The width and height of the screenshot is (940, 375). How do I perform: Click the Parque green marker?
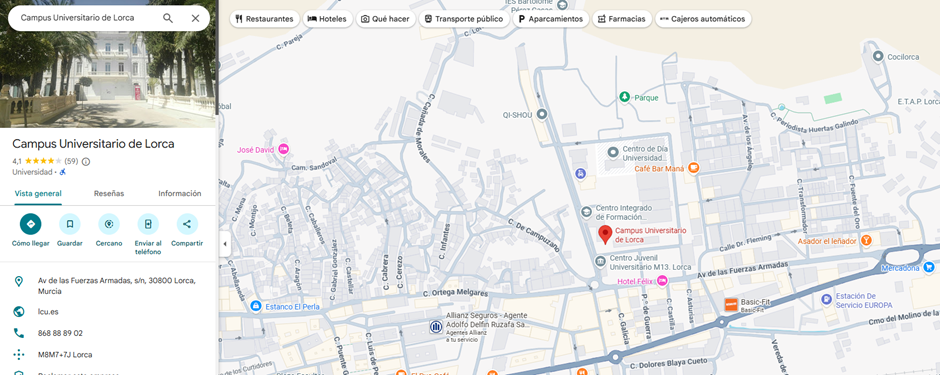(625, 96)
